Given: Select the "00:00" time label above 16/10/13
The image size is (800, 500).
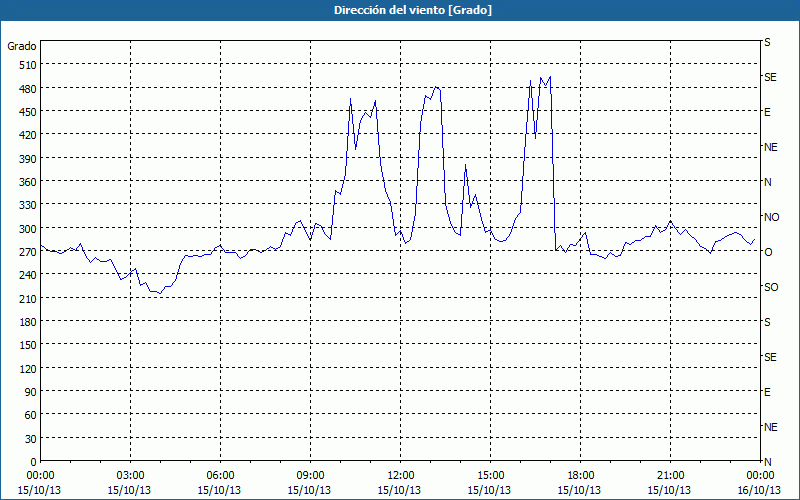Looking at the screenshot, I should coord(760,476).
